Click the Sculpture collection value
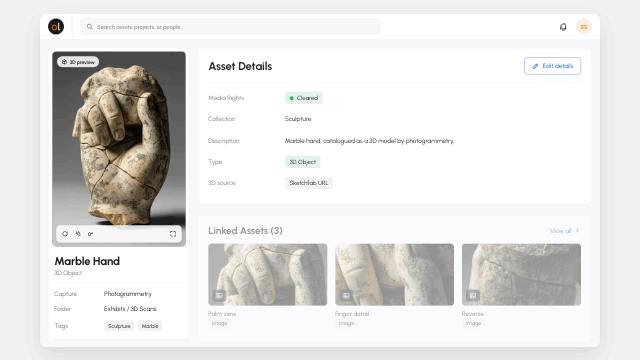Viewport: 640px width, 360px height. (298, 119)
